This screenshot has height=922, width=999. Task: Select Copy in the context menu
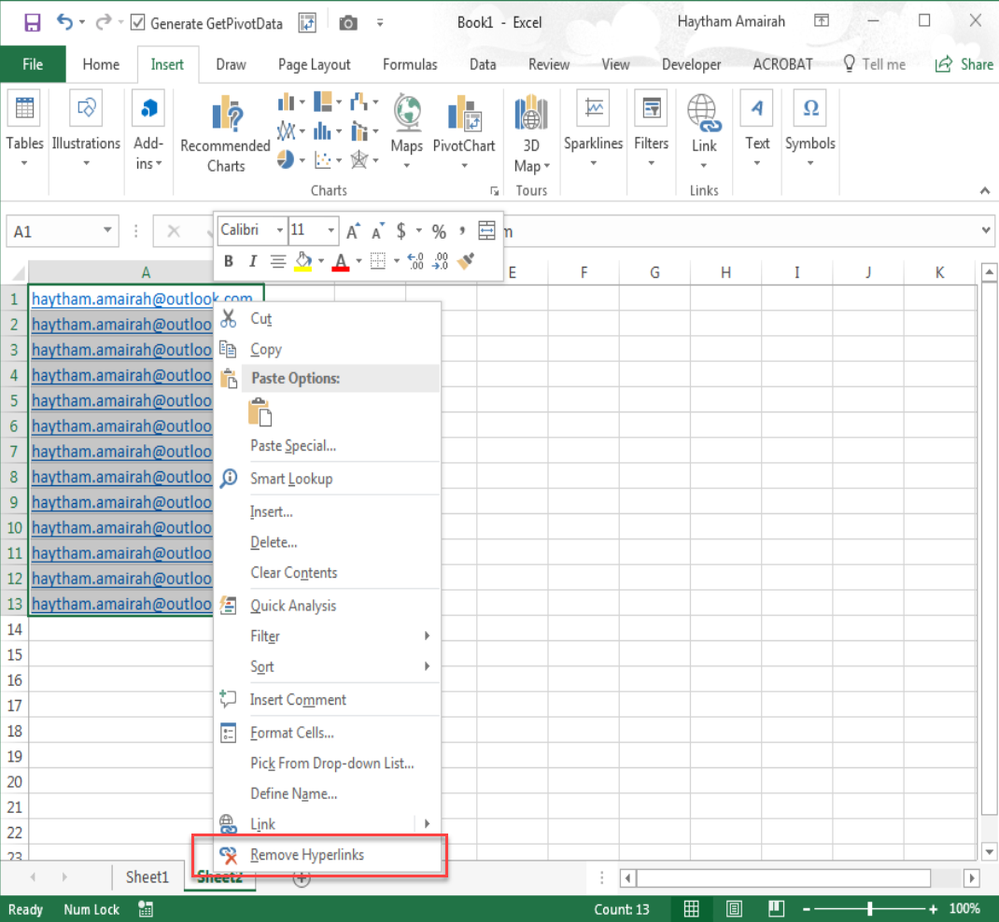(x=327, y=349)
